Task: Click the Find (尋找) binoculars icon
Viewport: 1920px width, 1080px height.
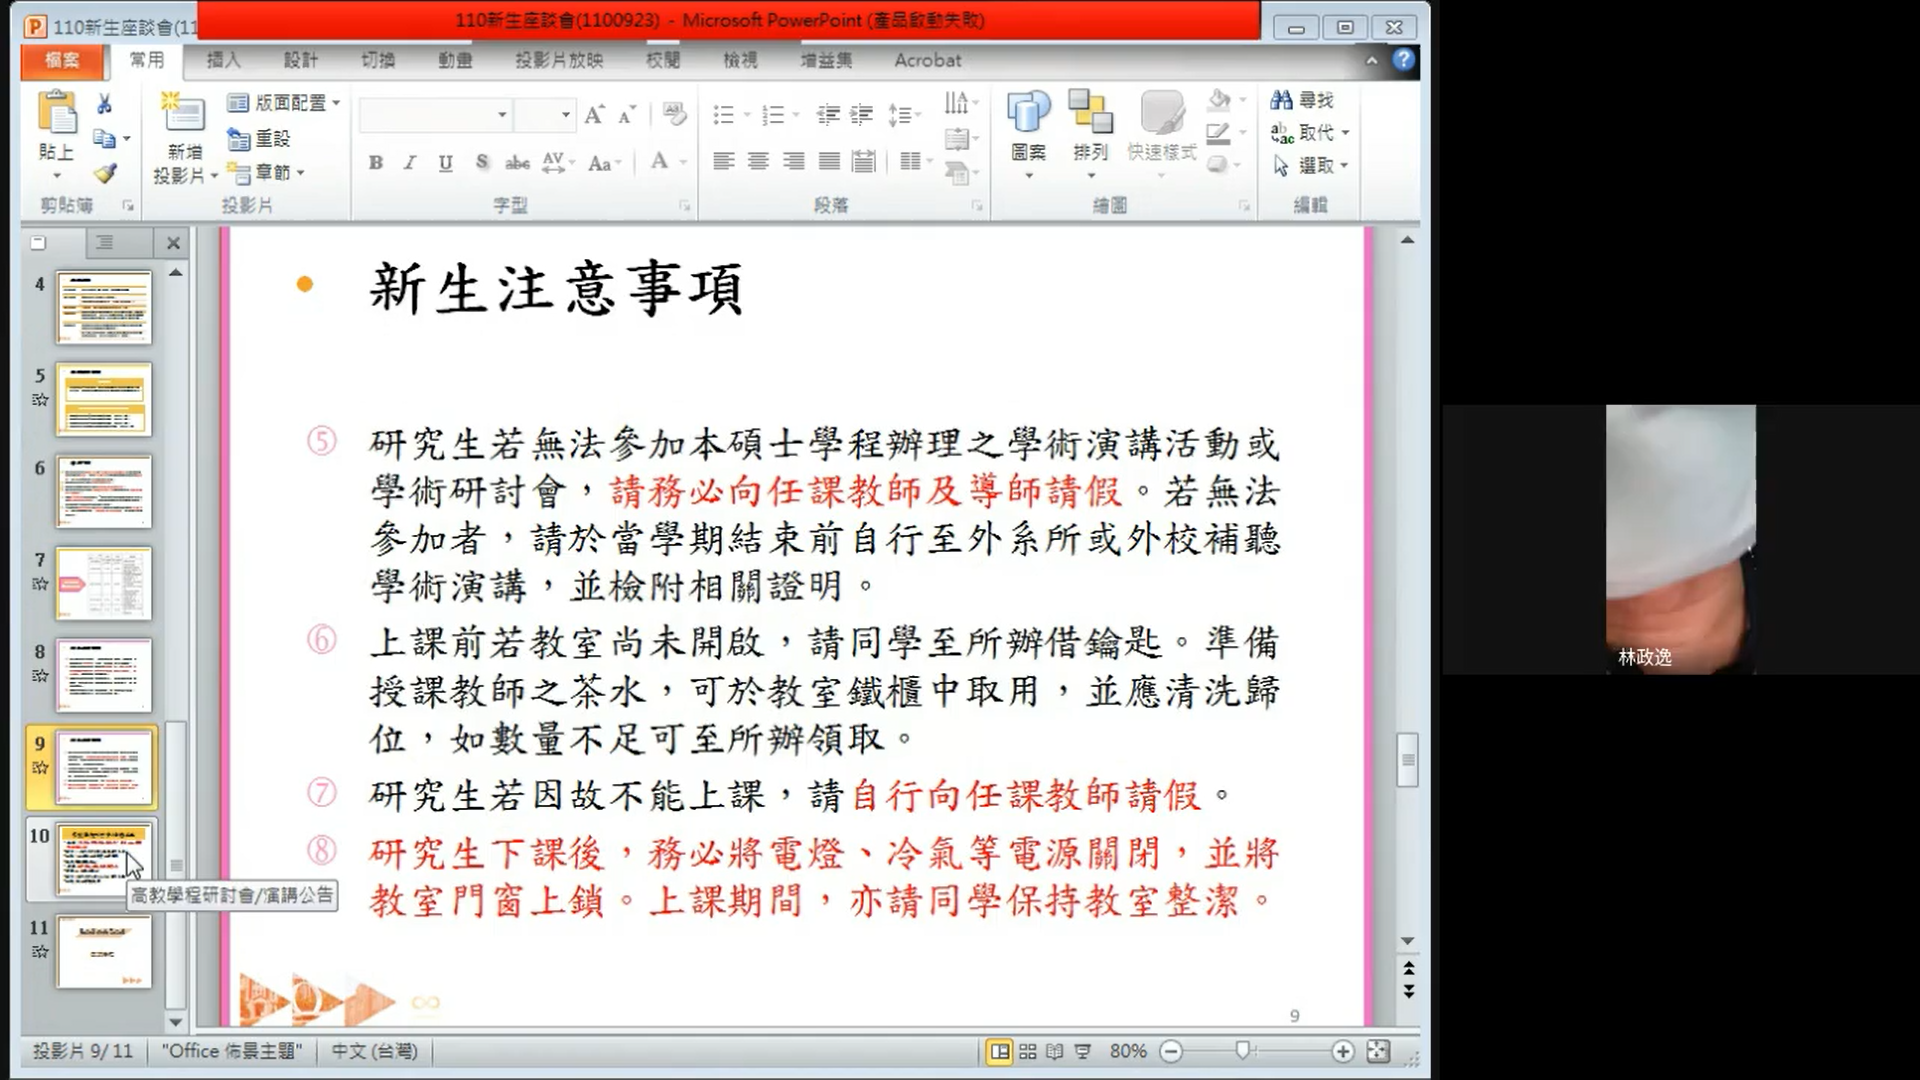Action: [1281, 100]
